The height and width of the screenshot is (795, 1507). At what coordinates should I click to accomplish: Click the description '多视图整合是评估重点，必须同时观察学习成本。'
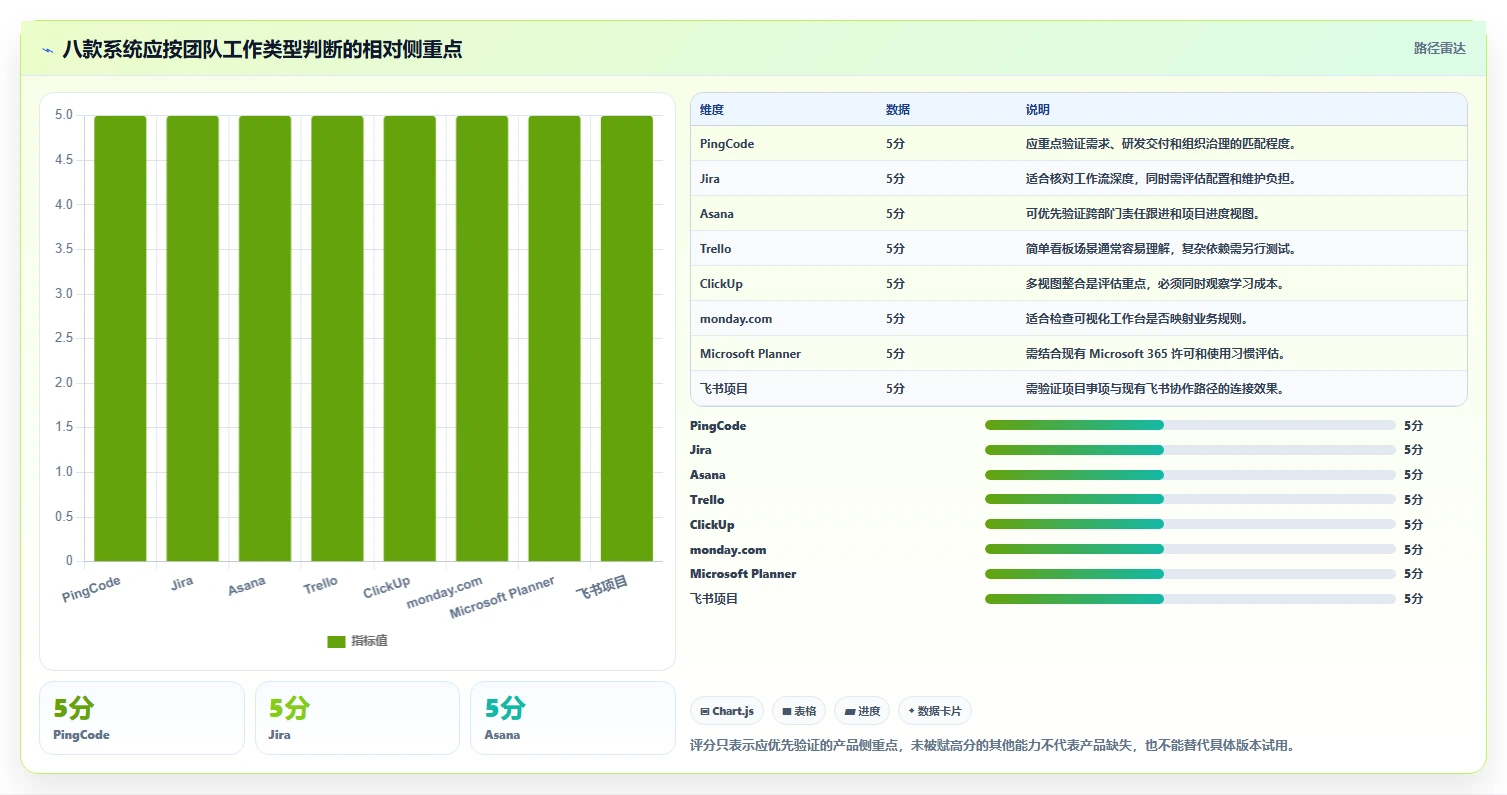click(x=1155, y=284)
